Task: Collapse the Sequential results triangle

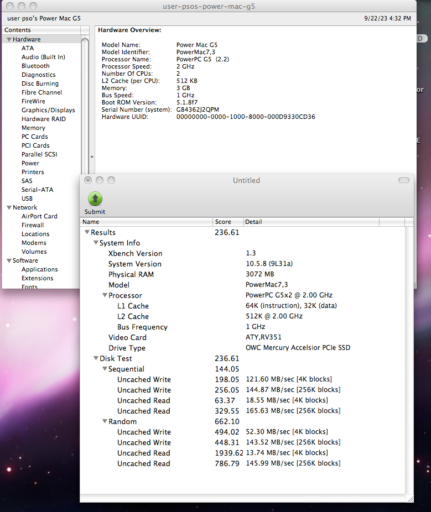Action: click(105, 369)
